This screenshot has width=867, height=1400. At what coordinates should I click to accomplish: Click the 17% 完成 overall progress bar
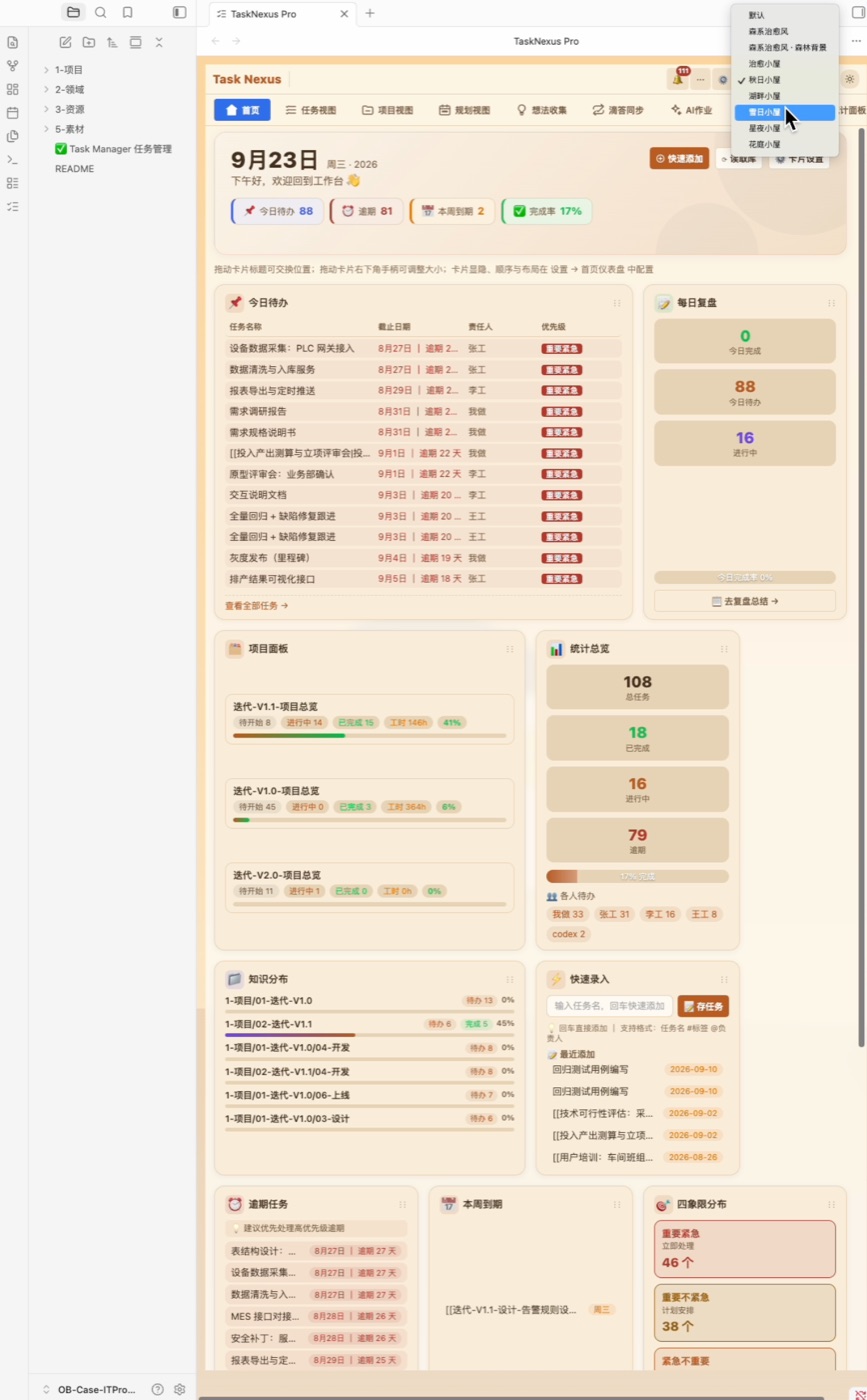[637, 876]
